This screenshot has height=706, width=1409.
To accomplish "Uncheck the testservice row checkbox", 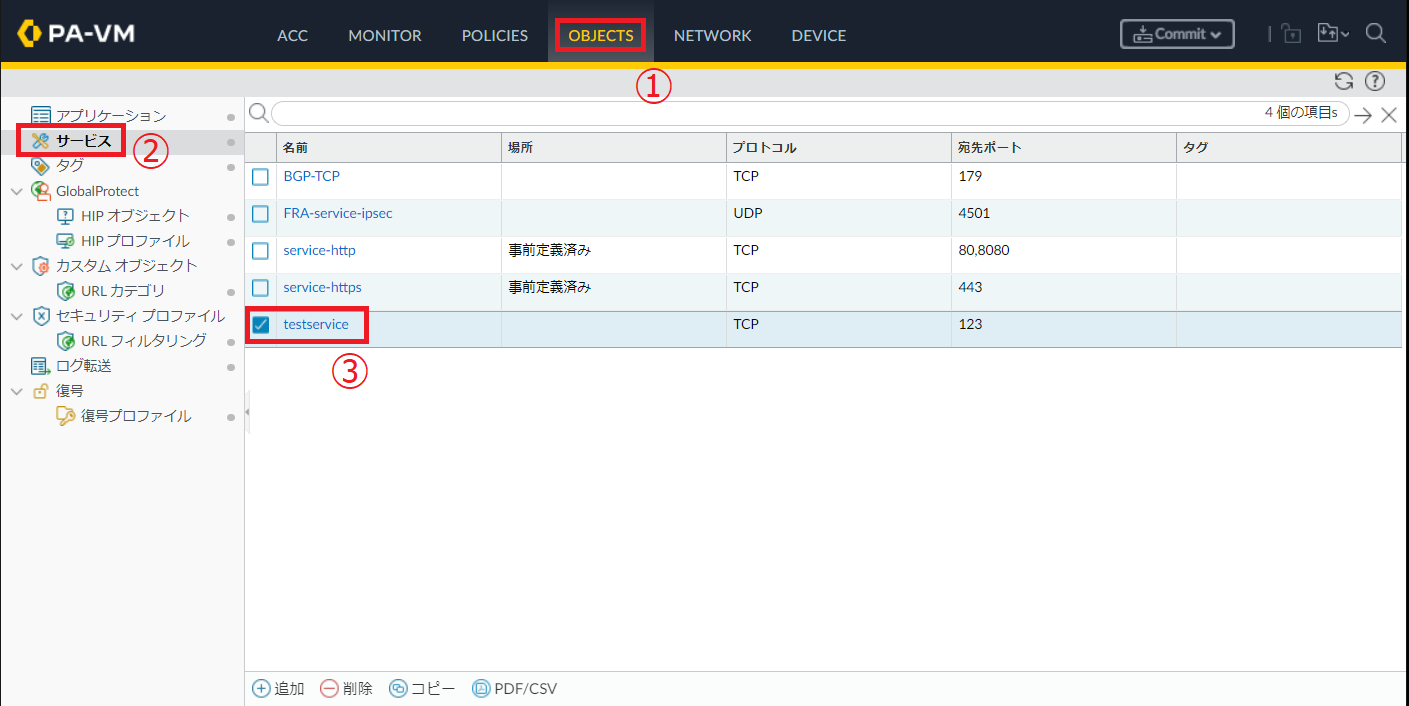I will (260, 325).
